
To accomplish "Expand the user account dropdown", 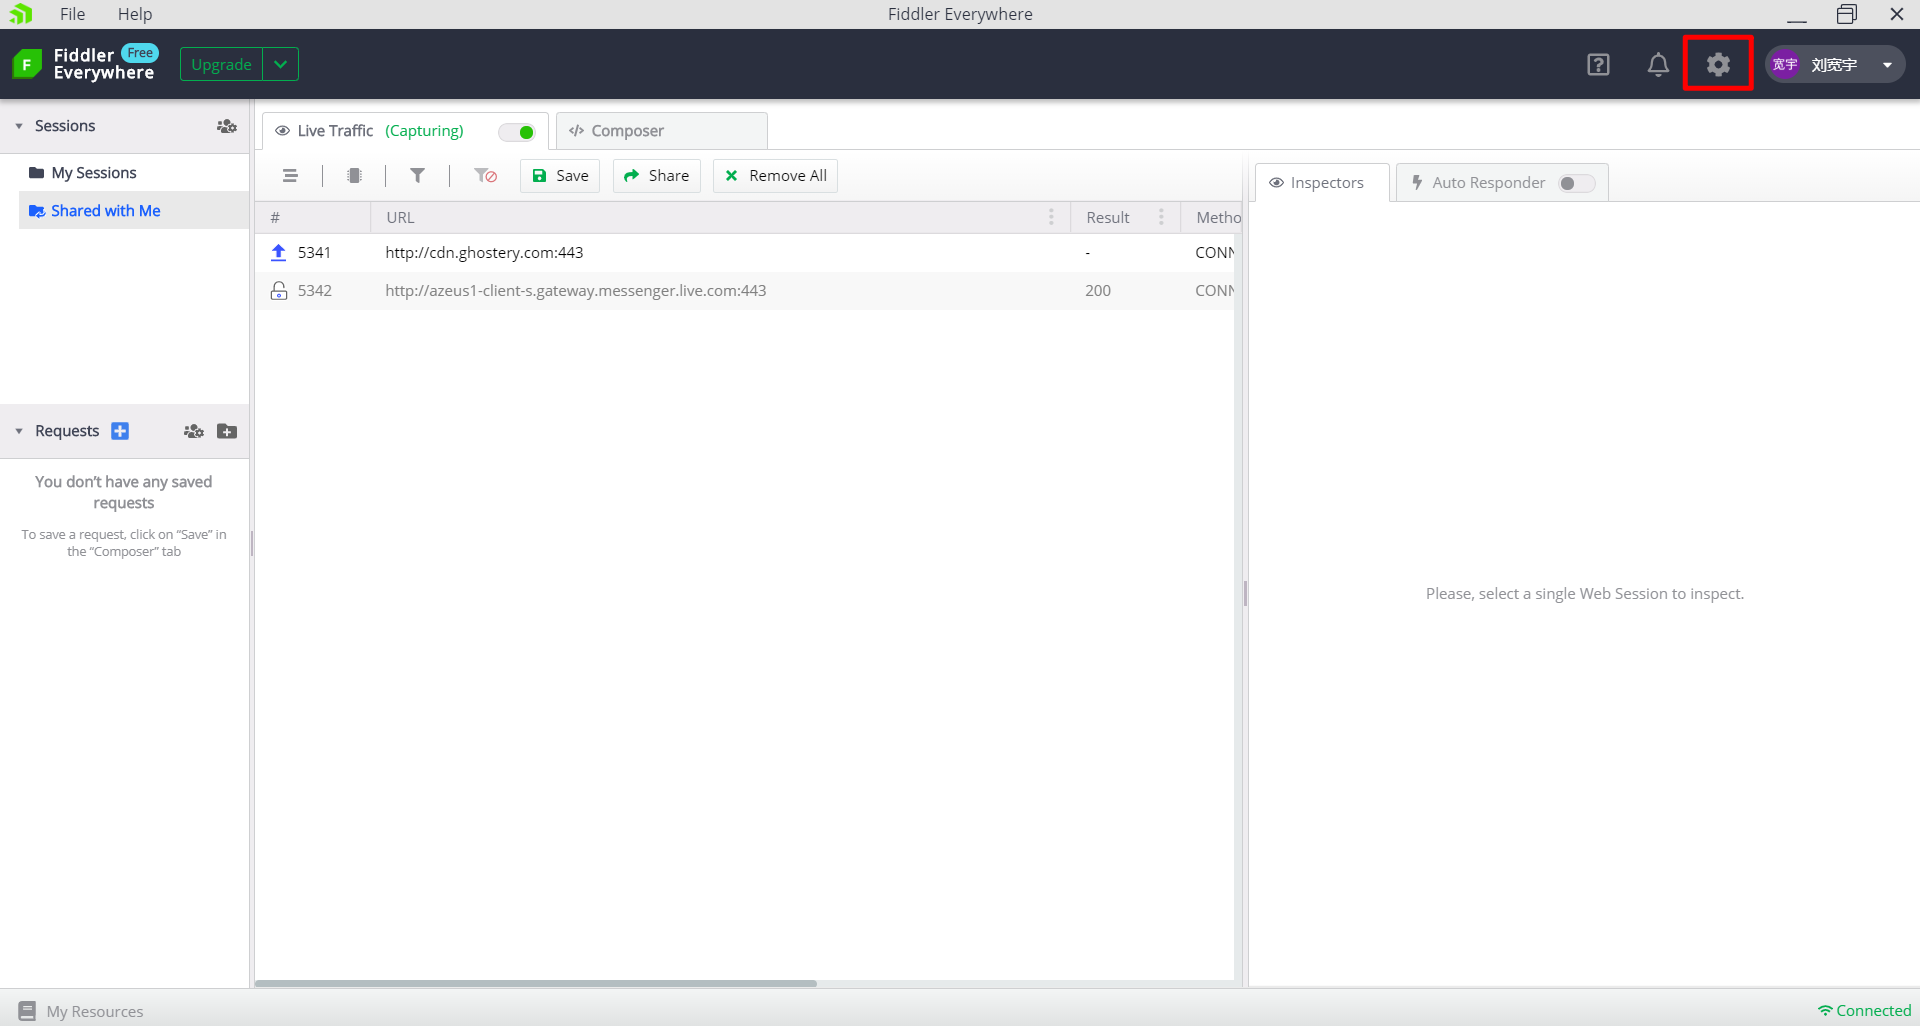I will (1887, 65).
